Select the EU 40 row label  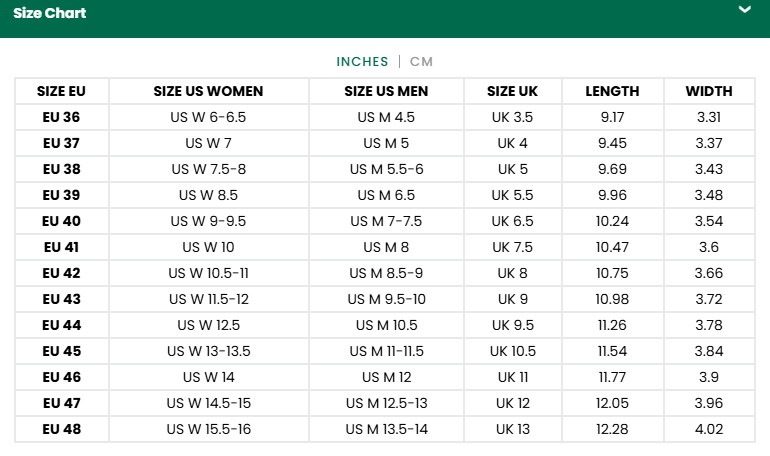[62, 221]
